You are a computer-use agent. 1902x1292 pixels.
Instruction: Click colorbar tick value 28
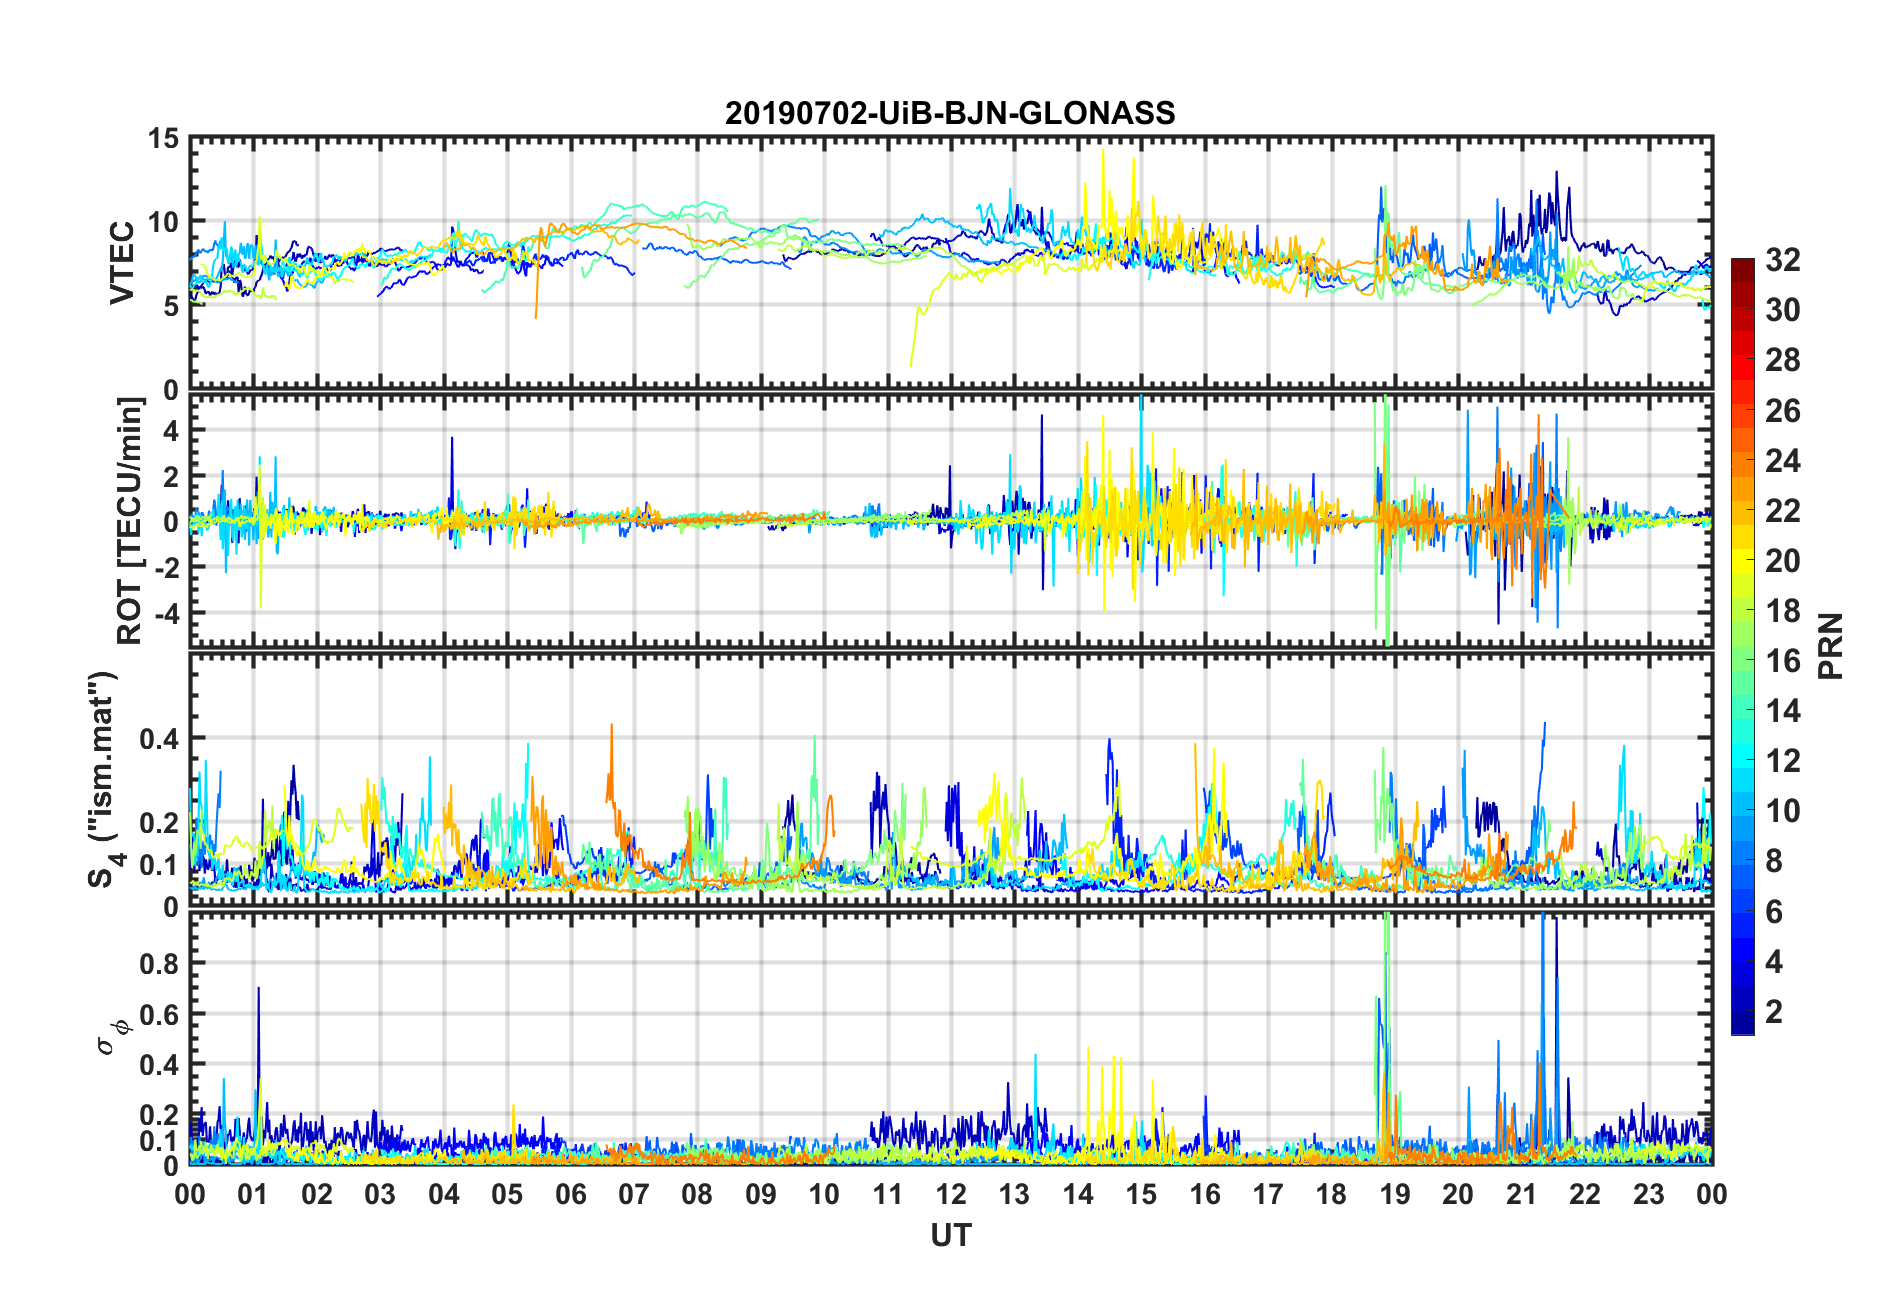coord(1783,360)
